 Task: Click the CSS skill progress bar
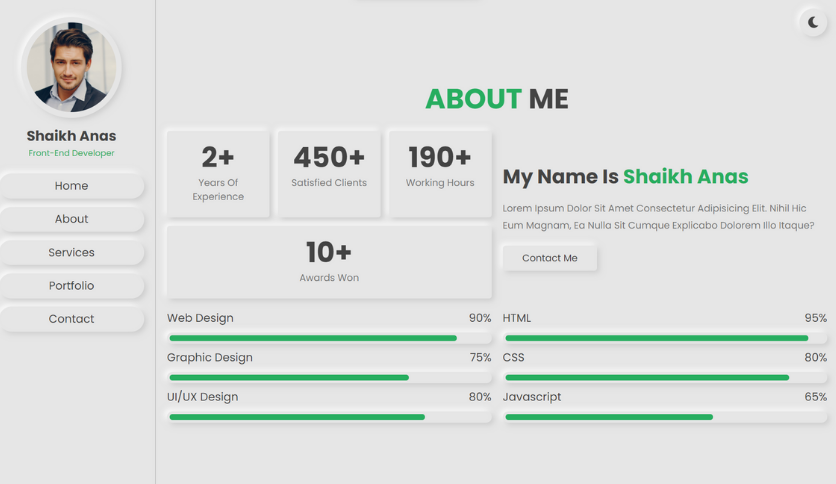(x=665, y=377)
